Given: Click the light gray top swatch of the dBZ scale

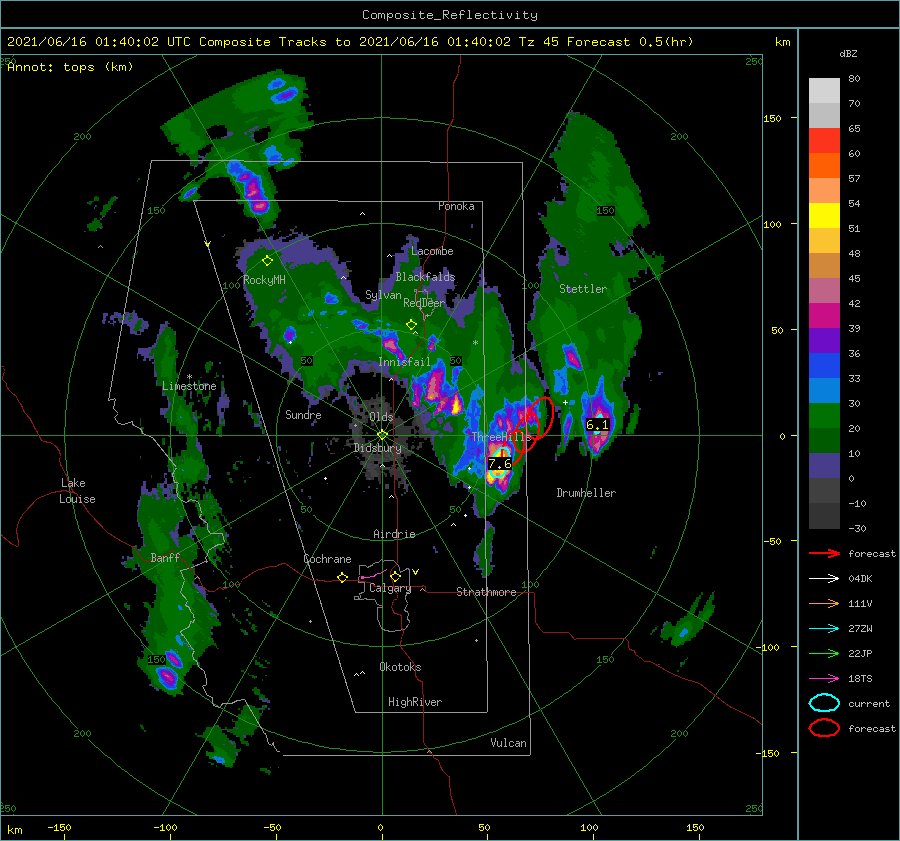Looking at the screenshot, I should (x=824, y=91).
